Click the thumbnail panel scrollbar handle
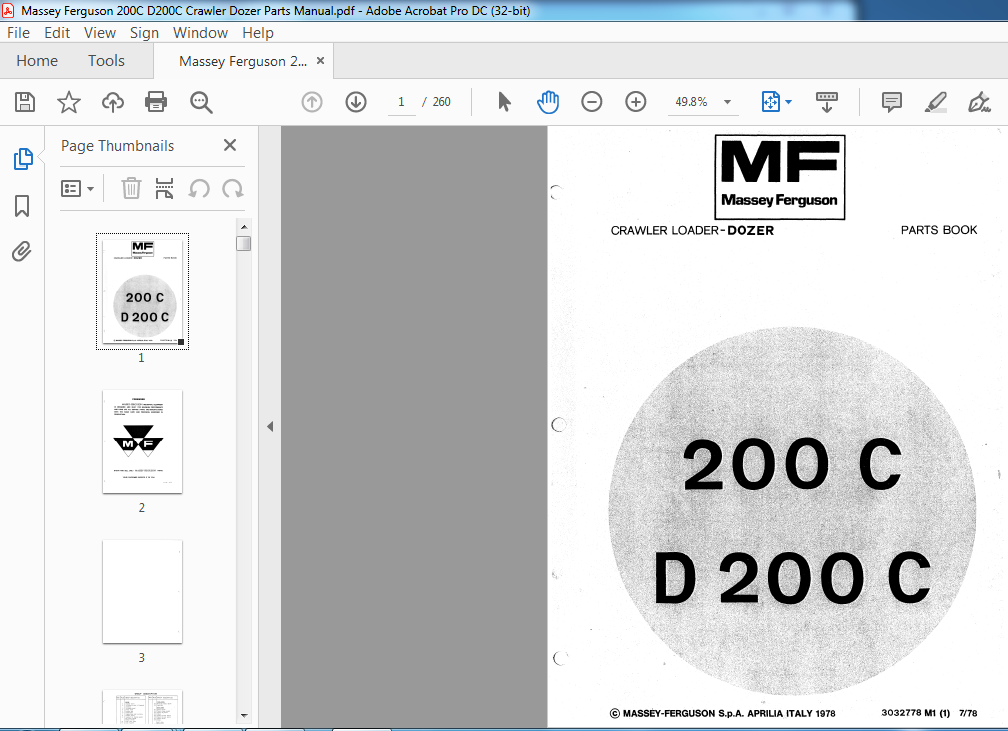 (x=244, y=244)
